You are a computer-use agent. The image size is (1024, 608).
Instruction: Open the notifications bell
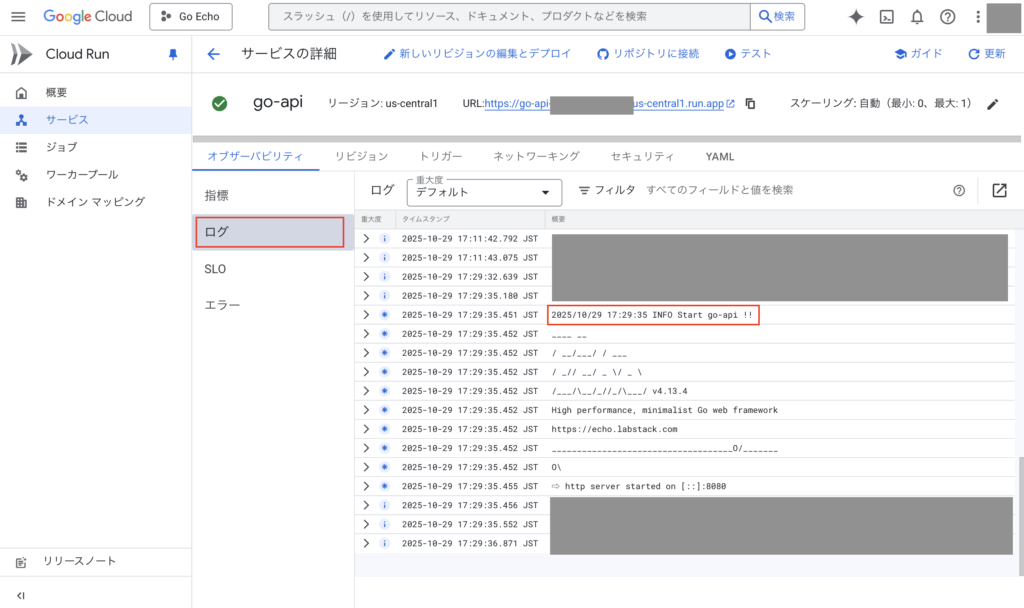917,17
